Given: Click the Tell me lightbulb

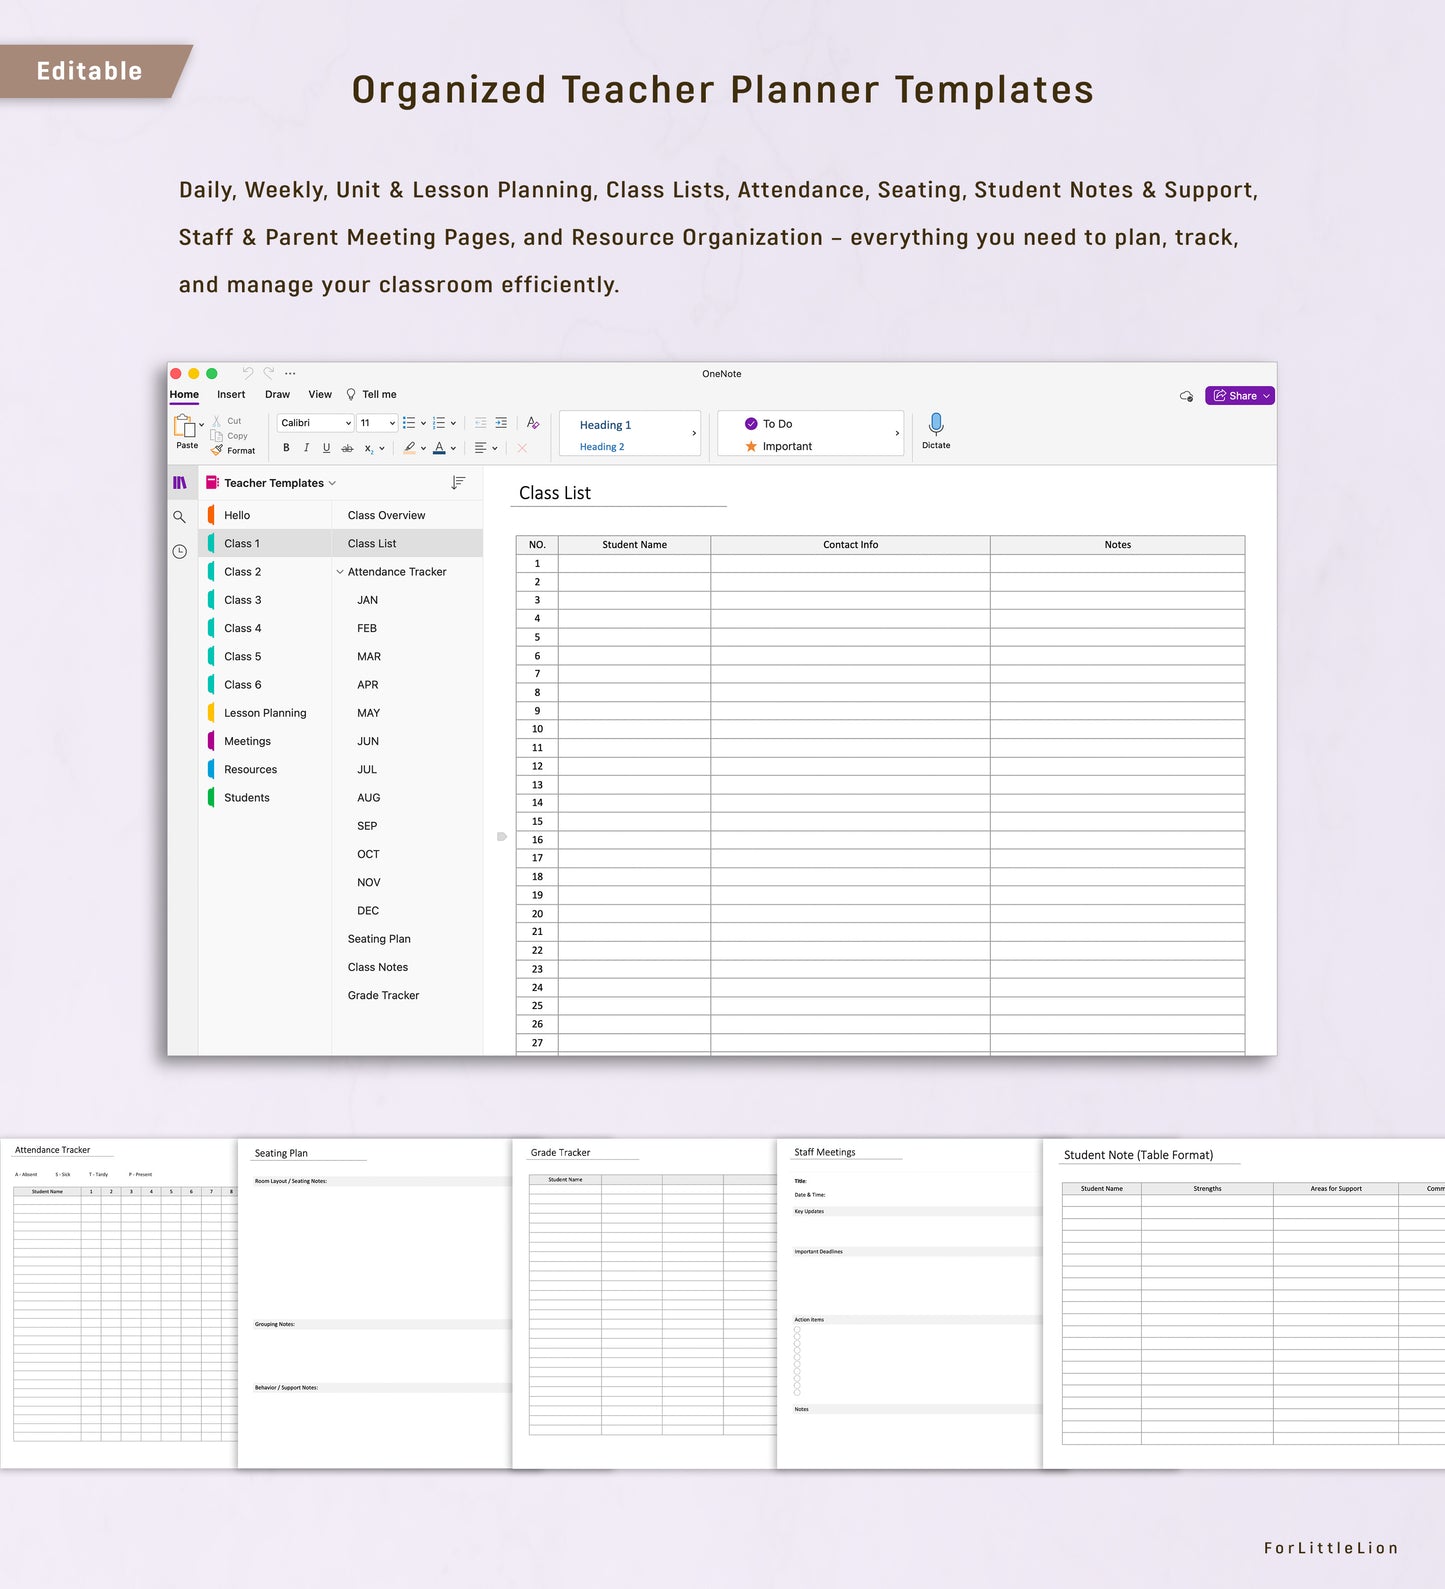Looking at the screenshot, I should pos(351,394).
